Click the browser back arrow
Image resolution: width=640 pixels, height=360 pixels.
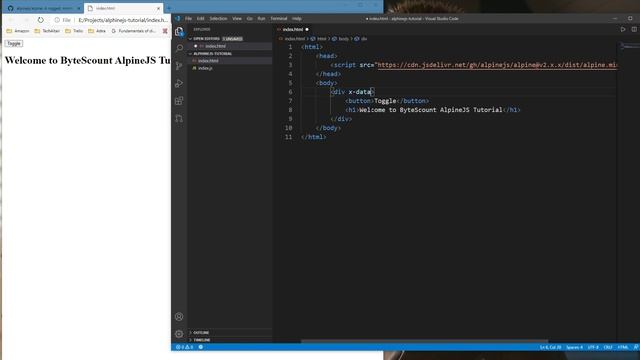[11, 20]
